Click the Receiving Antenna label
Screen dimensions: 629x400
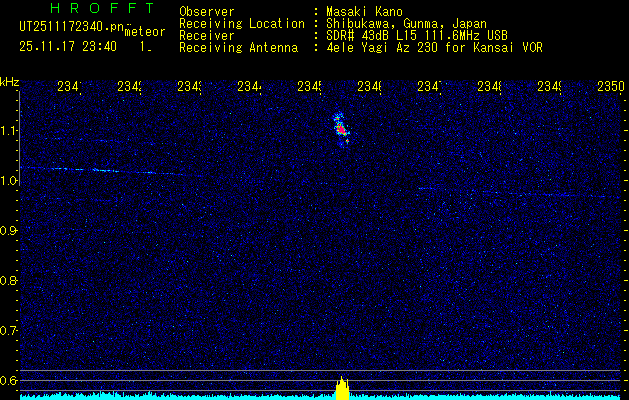pyautogui.click(x=239, y=48)
